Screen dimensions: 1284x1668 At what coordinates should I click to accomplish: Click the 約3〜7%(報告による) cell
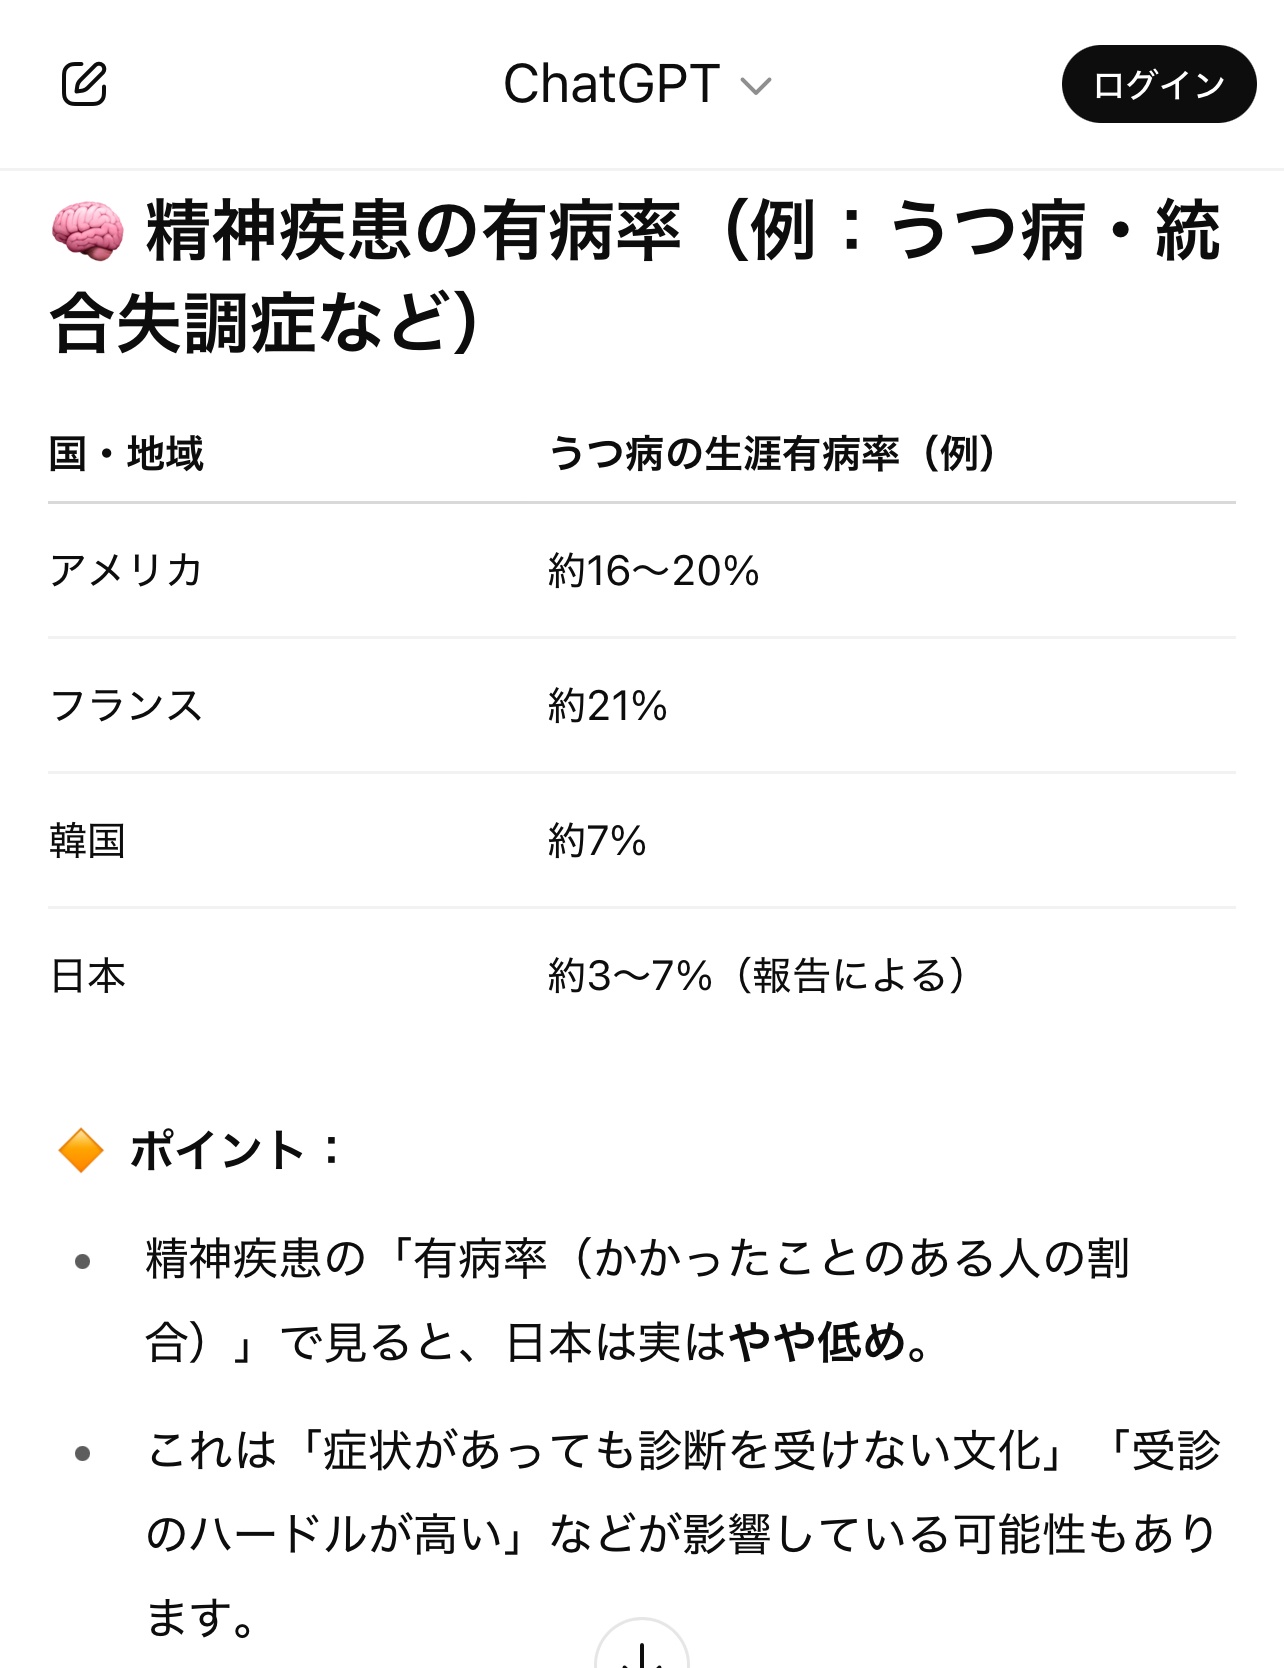click(x=758, y=975)
